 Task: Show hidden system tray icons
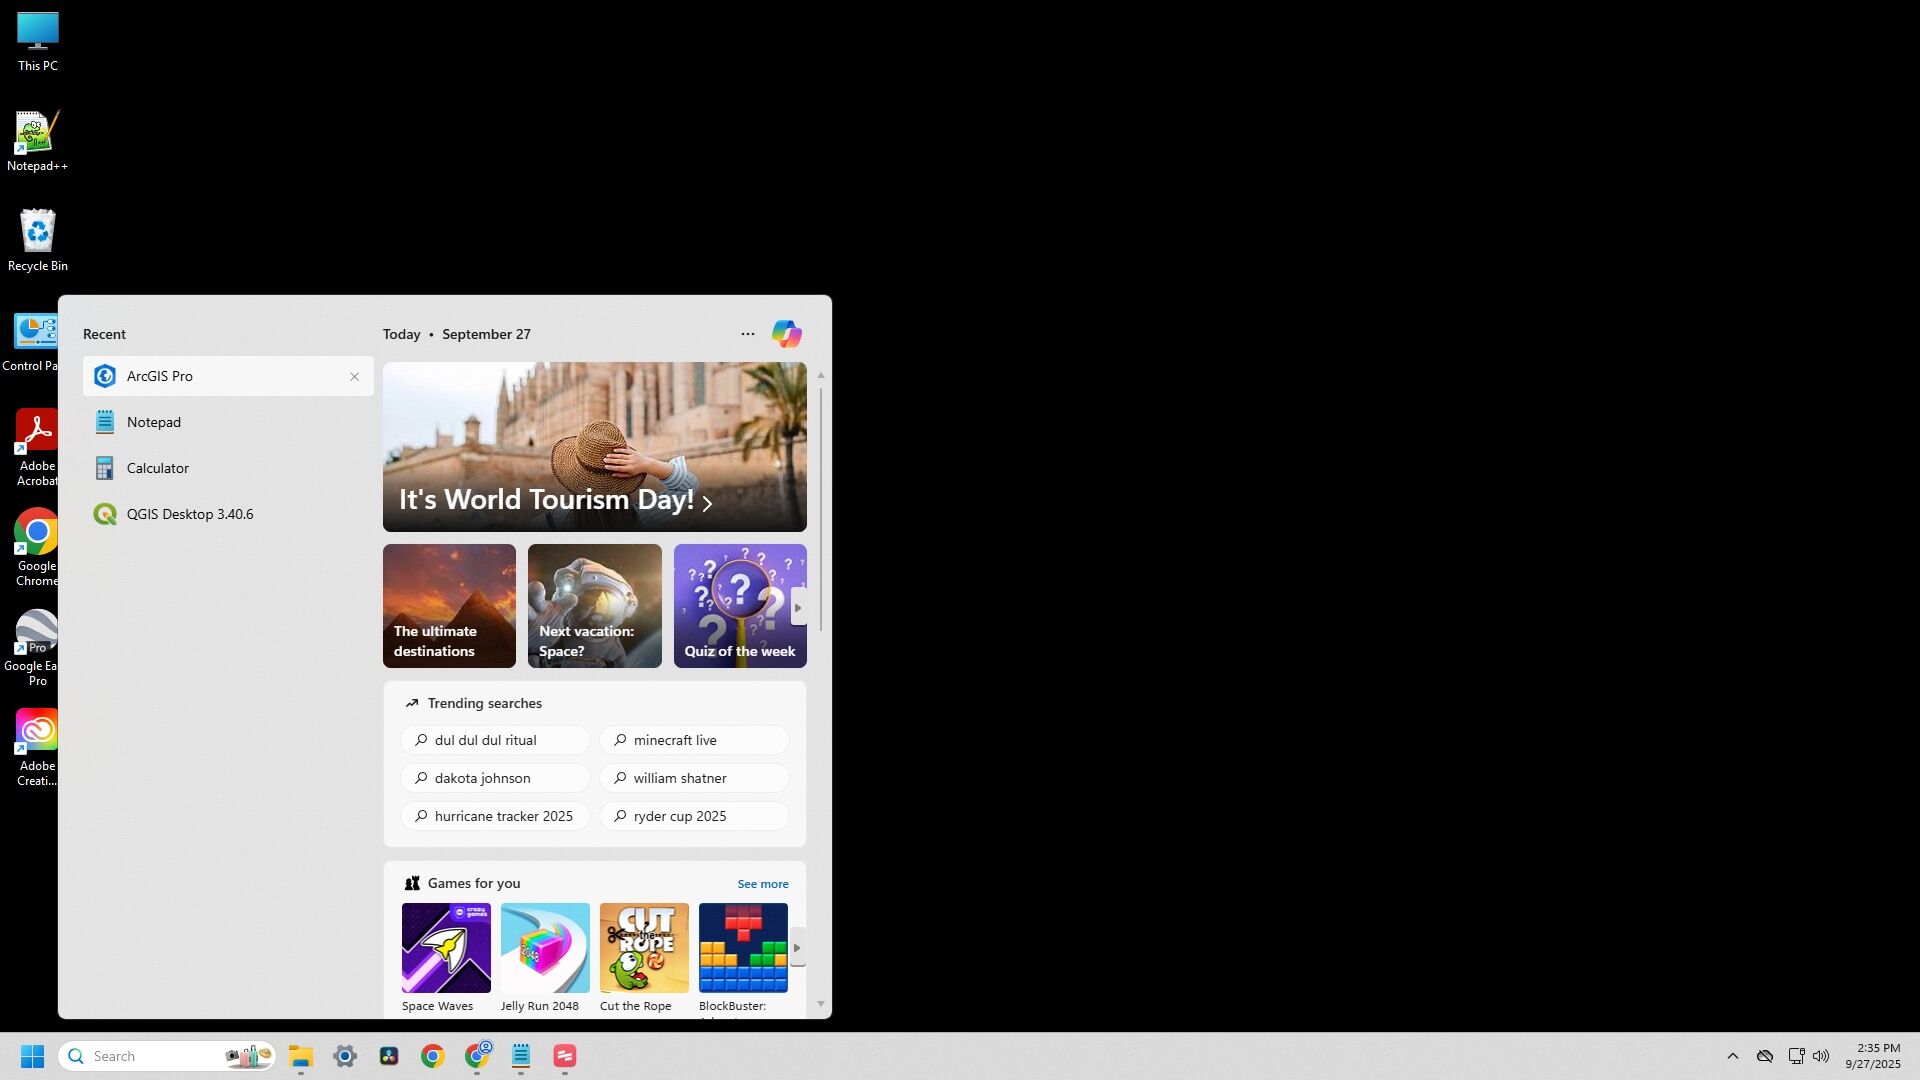click(x=1732, y=1056)
